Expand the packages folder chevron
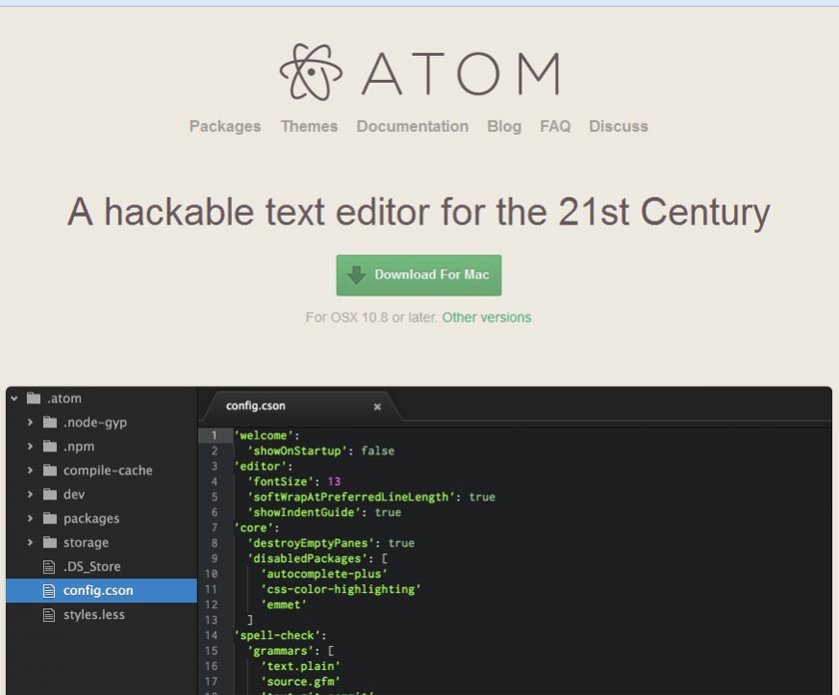The width and height of the screenshot is (839, 695). [x=30, y=518]
